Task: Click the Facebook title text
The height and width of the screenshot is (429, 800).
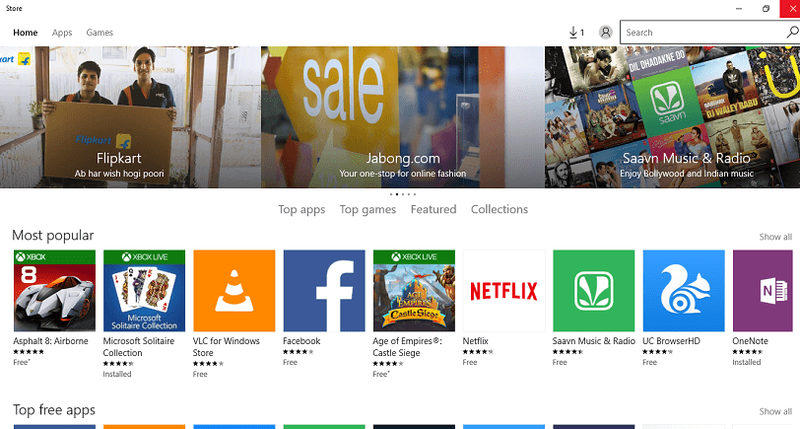Action: tap(302, 341)
